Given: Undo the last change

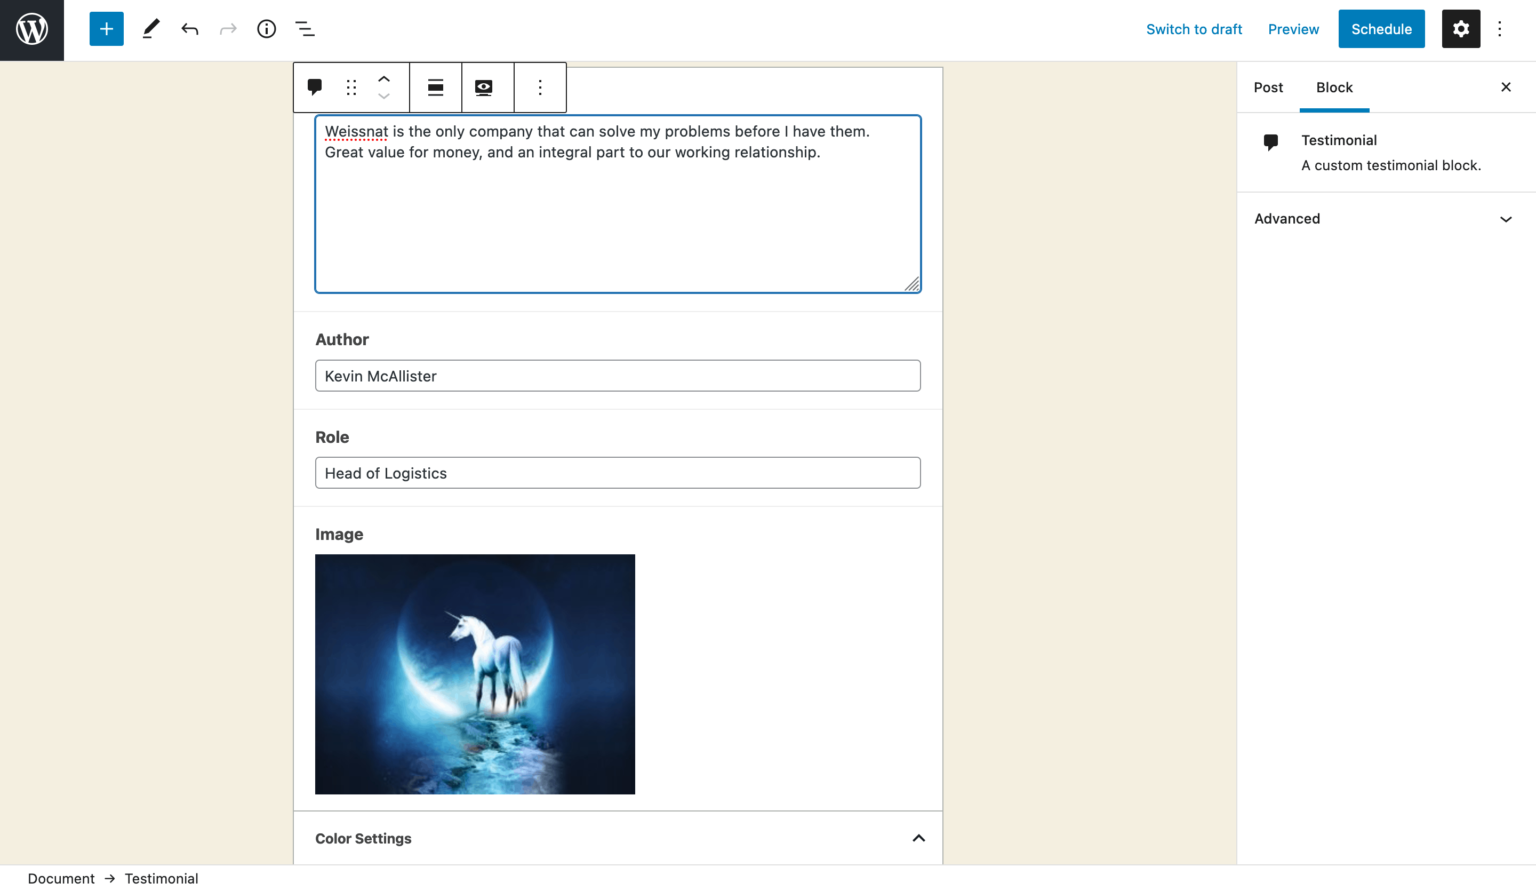Looking at the screenshot, I should tap(190, 29).
